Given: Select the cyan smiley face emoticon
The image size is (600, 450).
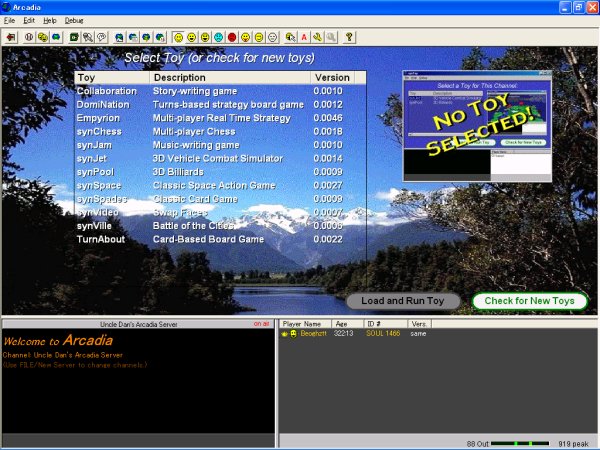Looking at the screenshot, I should pos(217,37).
